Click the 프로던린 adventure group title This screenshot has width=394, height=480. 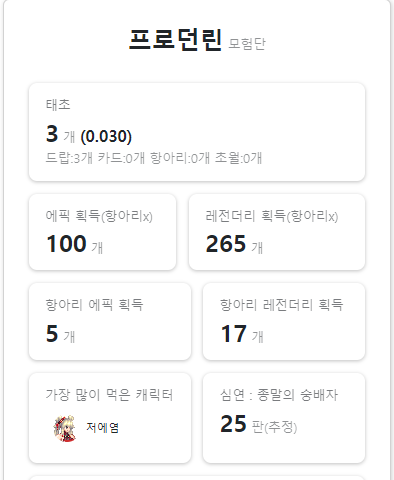(x=175, y=40)
